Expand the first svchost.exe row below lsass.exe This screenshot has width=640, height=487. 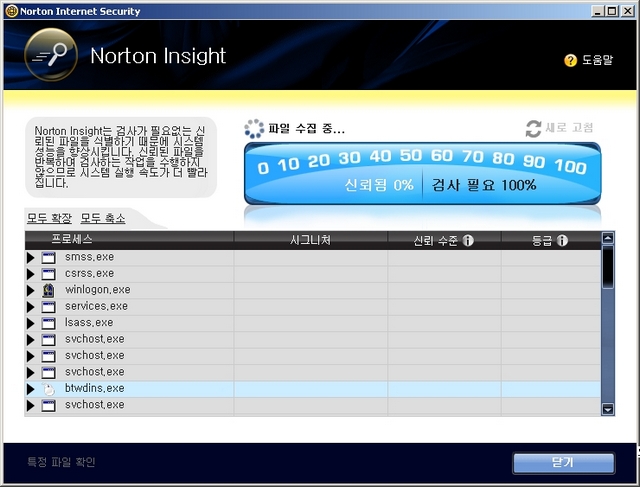coord(30,340)
